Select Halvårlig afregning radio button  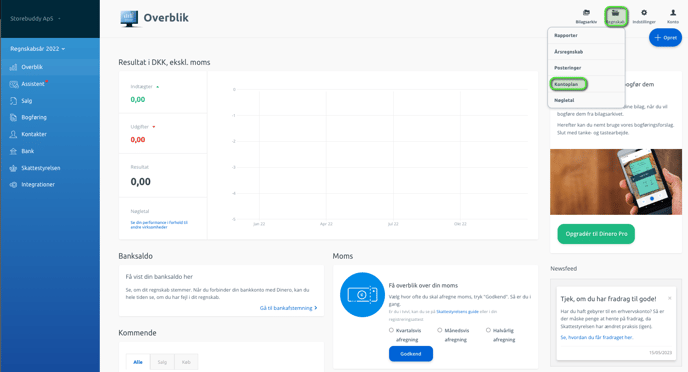click(x=488, y=330)
